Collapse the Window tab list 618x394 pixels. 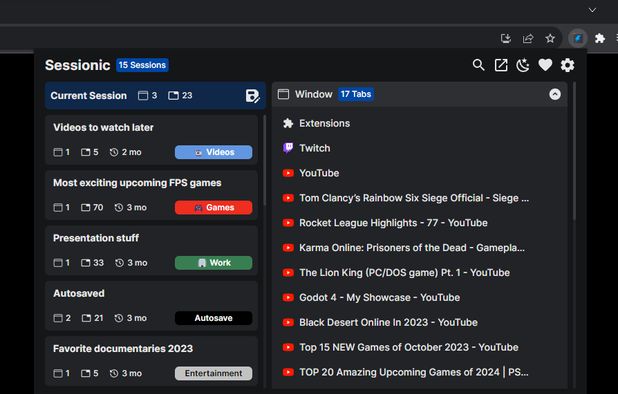click(555, 94)
